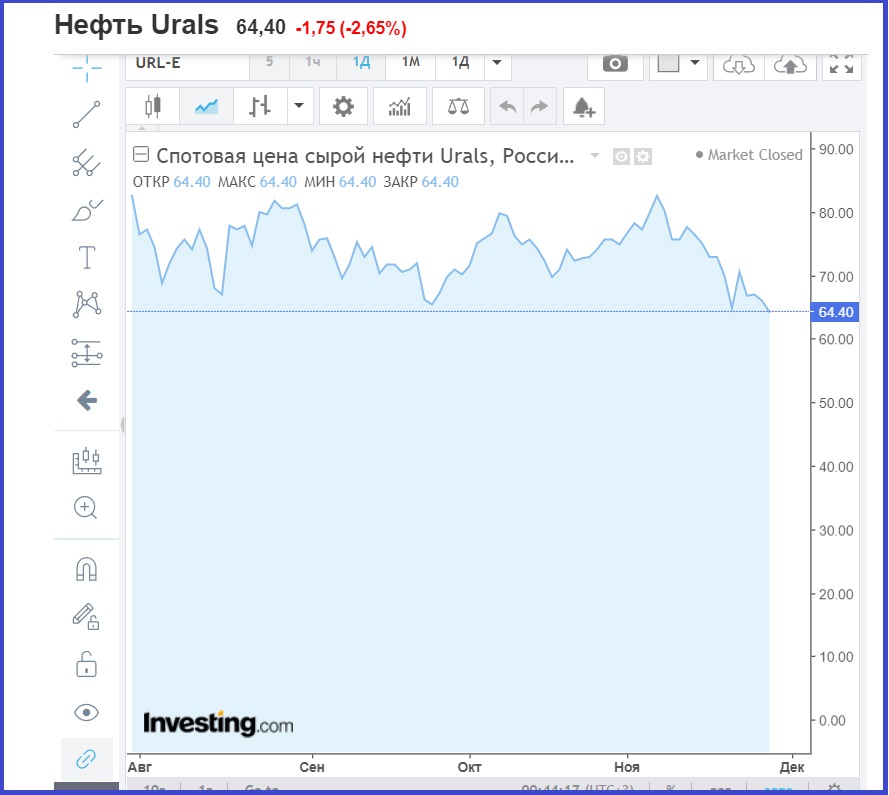Switch to bars chart style
The width and height of the screenshot is (889, 795).
[260, 106]
